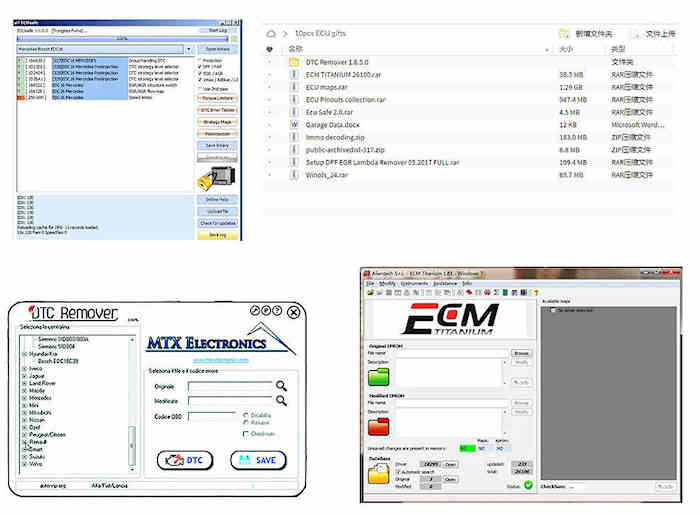Toggle the Vmax / AdBlue checkbox in ECUsafe
This screenshot has width=700, height=516.
pos(200,80)
